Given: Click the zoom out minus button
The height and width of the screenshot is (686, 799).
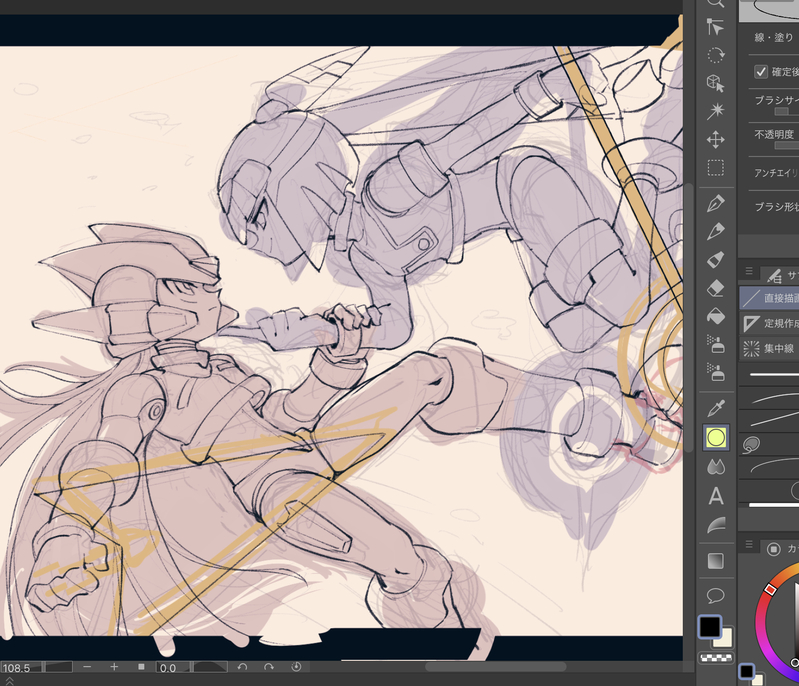Looking at the screenshot, I should click(x=87, y=667).
